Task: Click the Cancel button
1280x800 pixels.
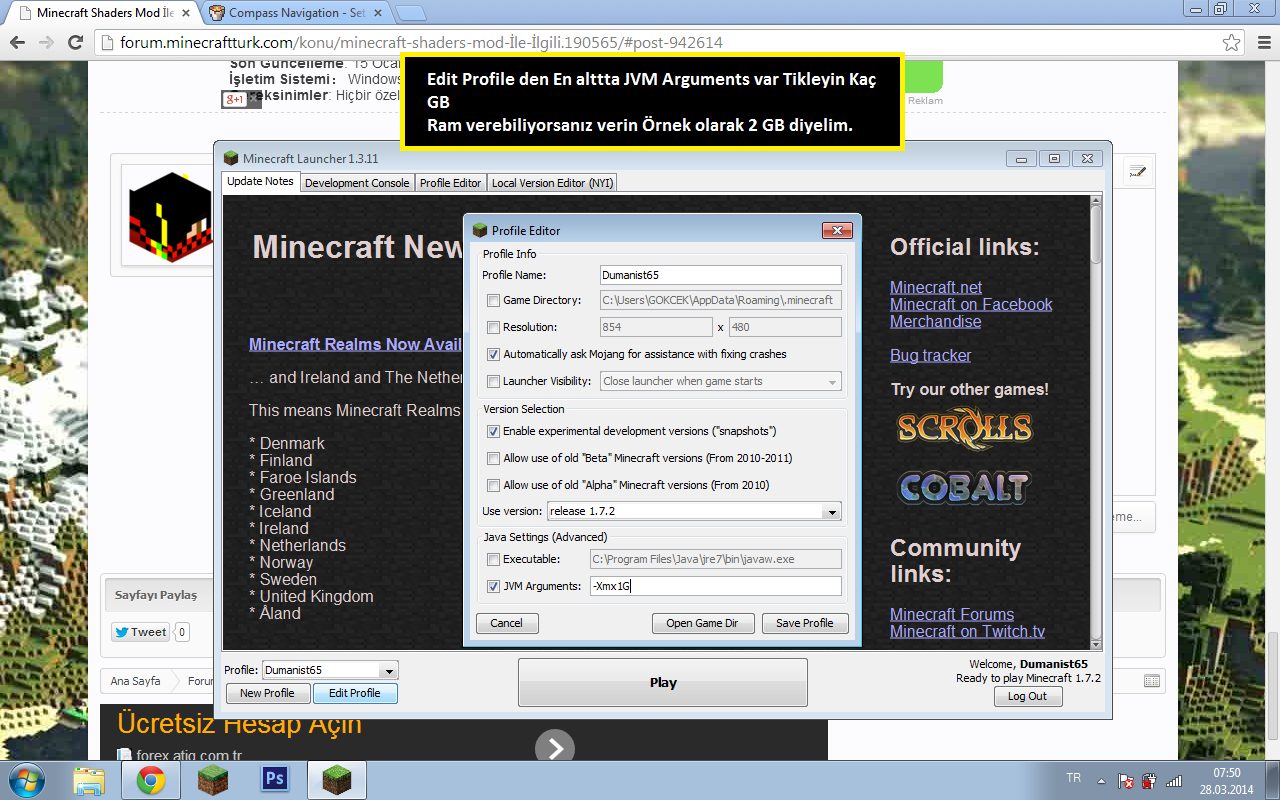Action: tap(507, 623)
